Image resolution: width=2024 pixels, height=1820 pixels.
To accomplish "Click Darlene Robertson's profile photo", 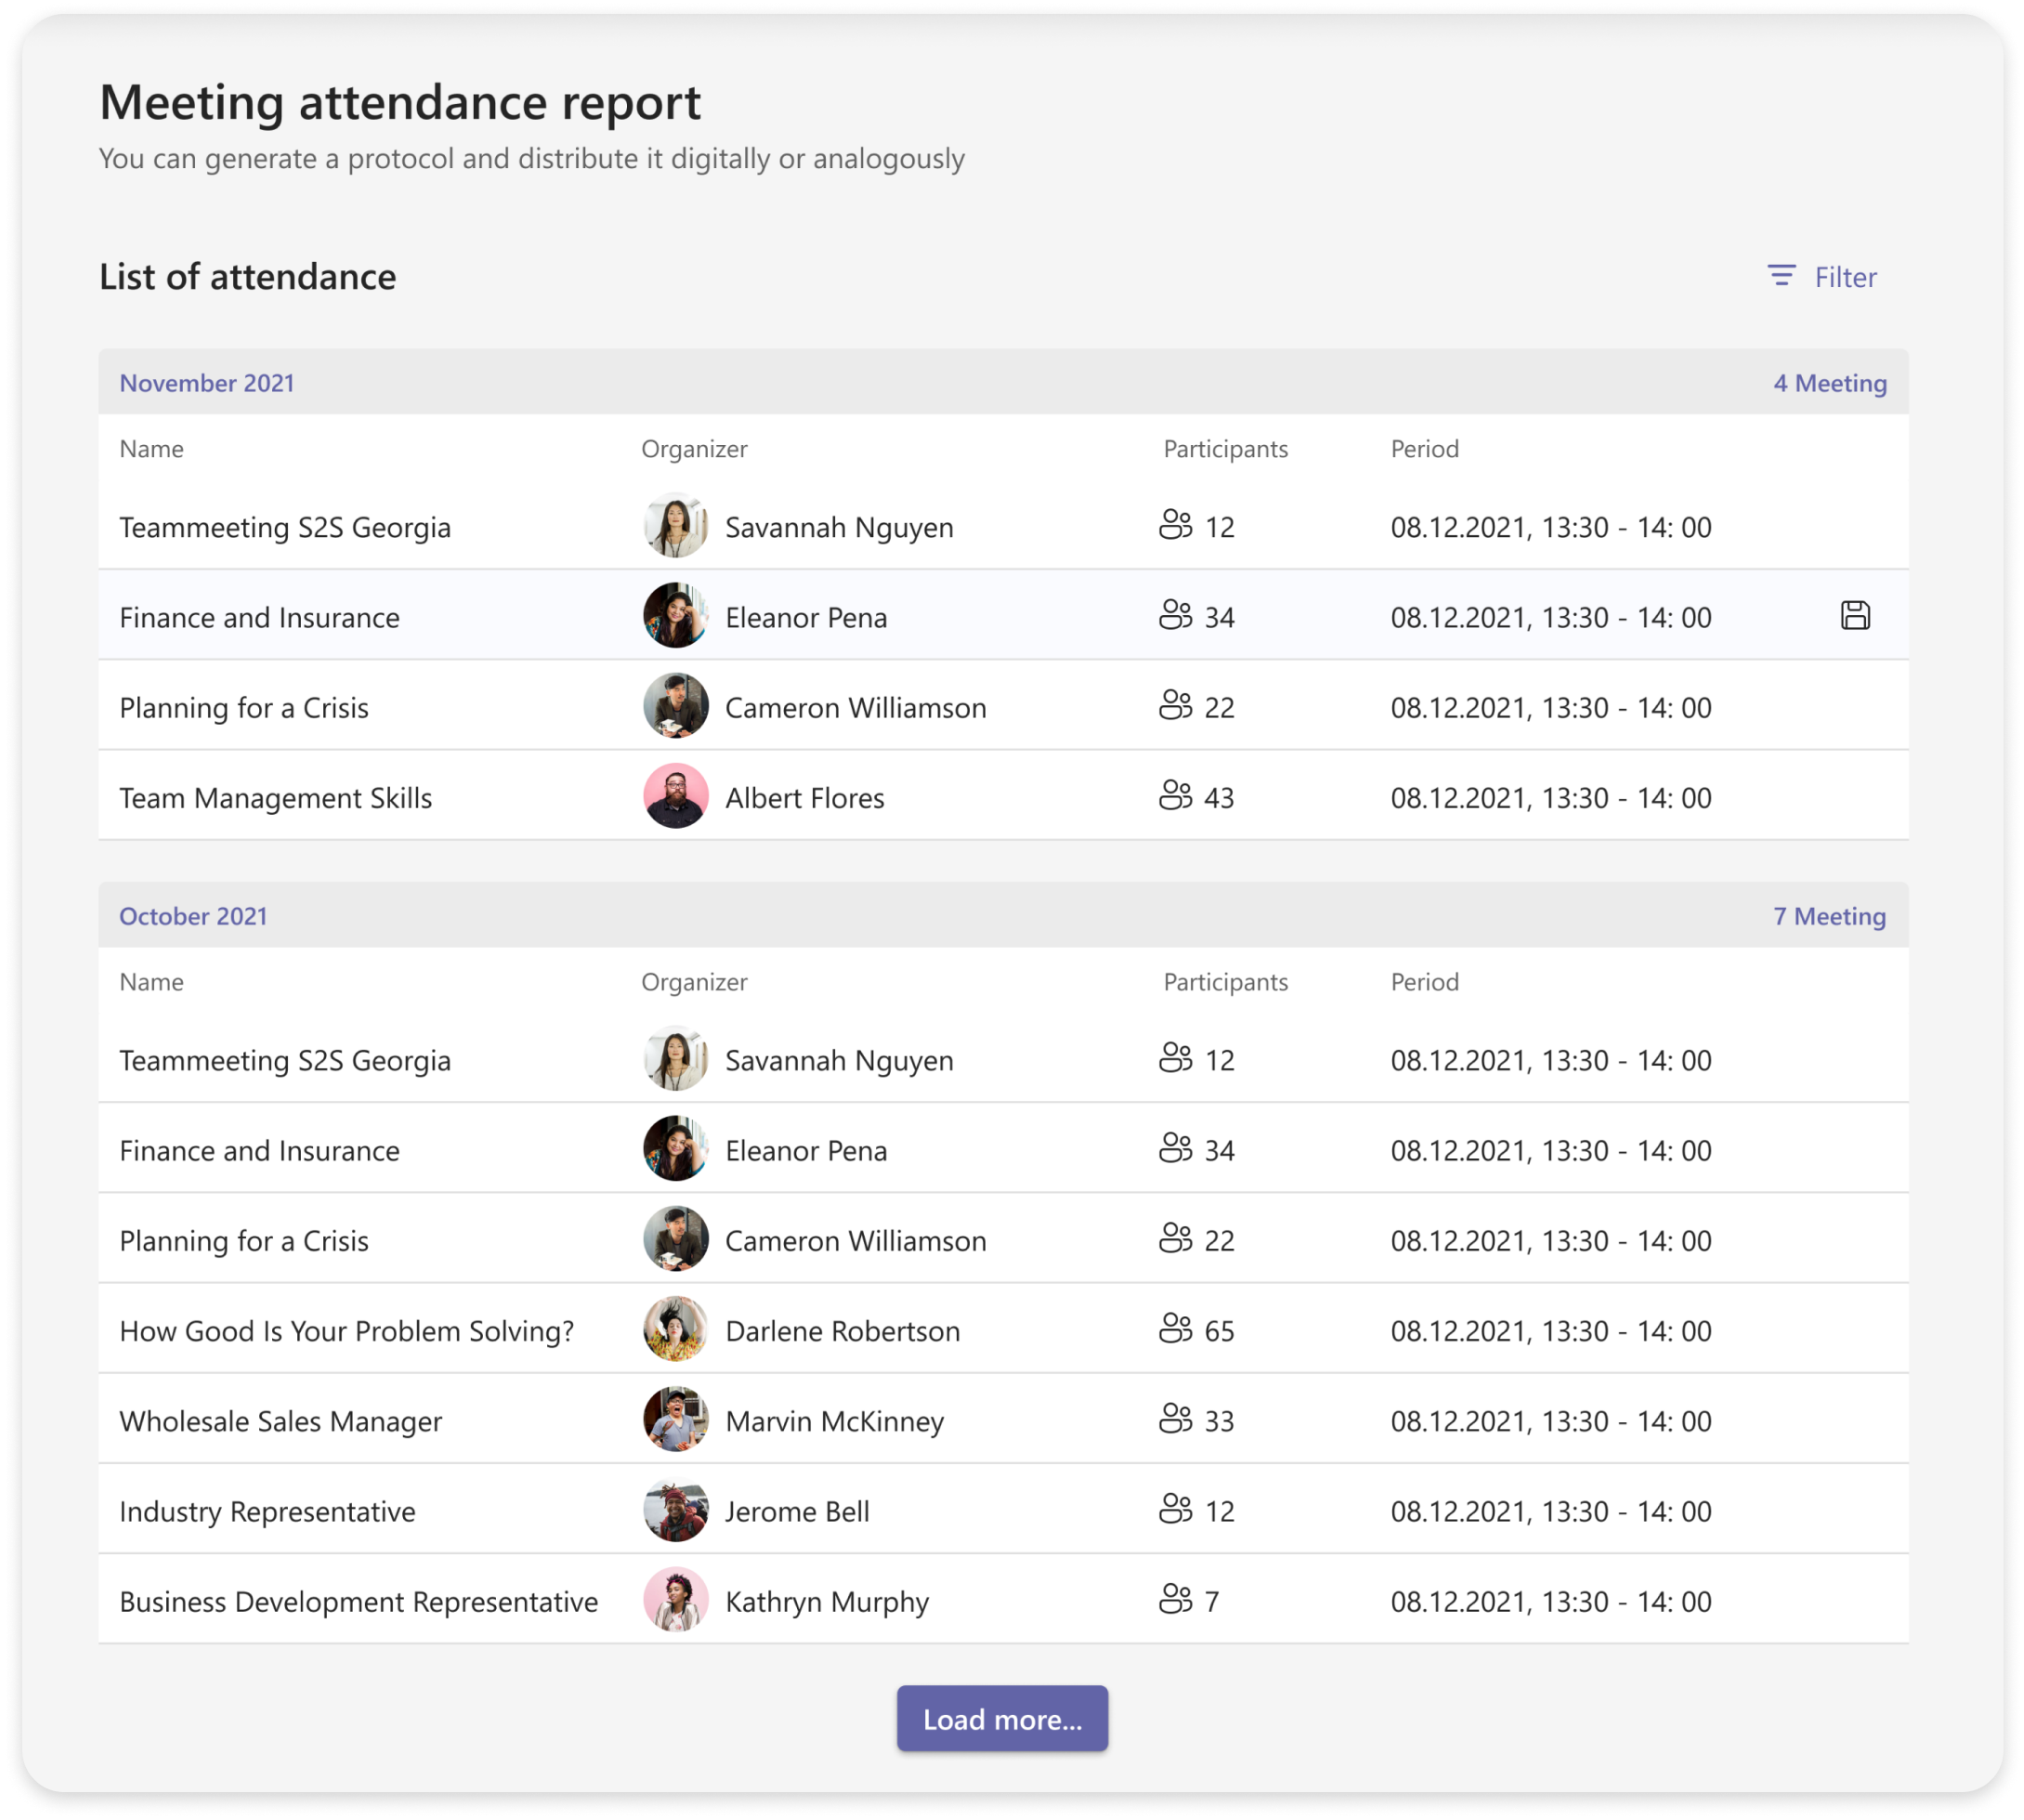I will click(675, 1330).
